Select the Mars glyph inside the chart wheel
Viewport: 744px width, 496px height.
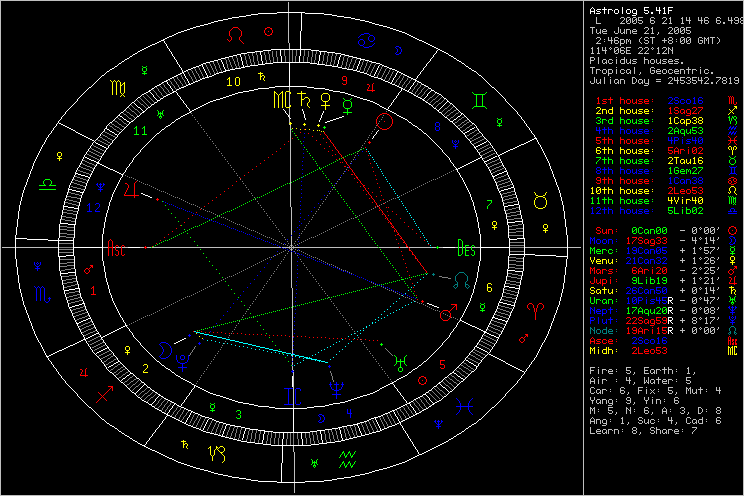[445, 311]
